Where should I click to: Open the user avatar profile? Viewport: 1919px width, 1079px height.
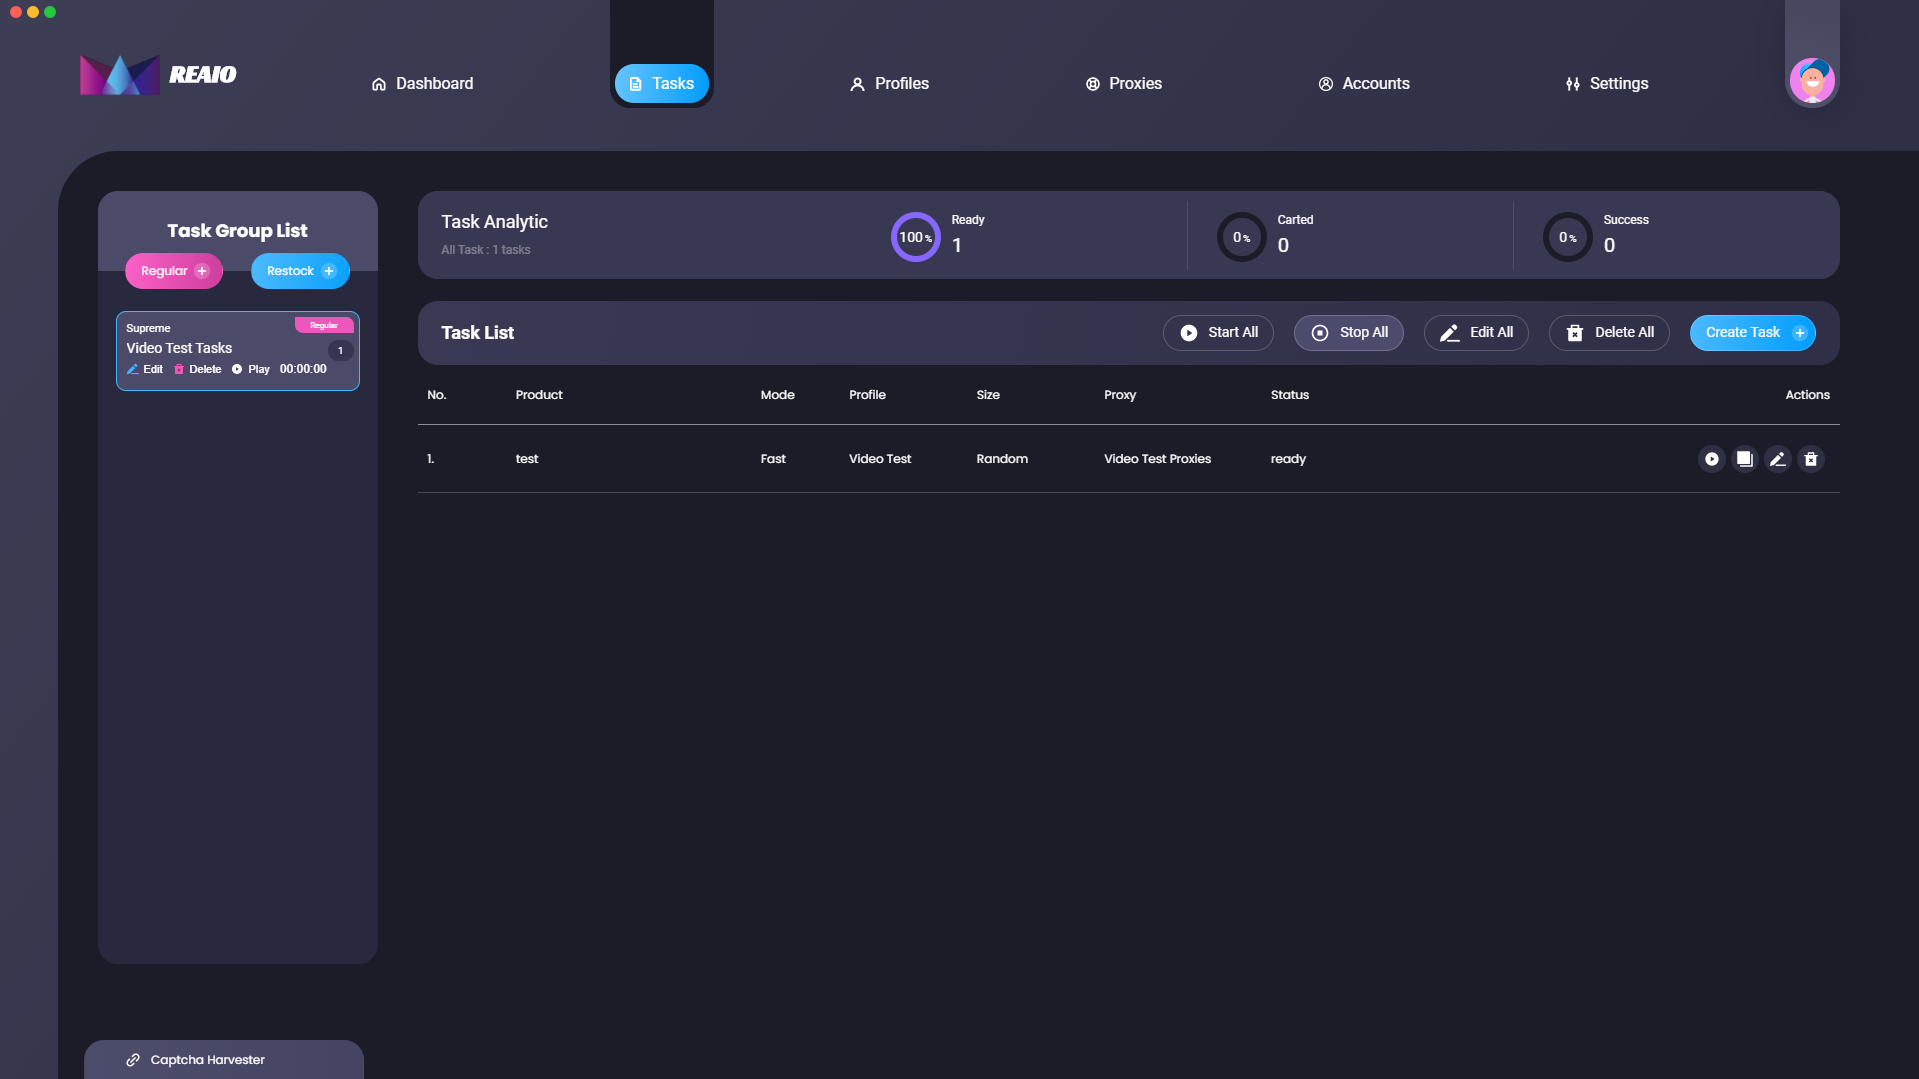[x=1811, y=81]
